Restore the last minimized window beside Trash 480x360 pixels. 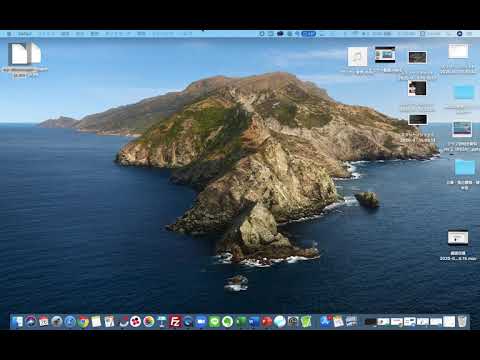point(449,322)
